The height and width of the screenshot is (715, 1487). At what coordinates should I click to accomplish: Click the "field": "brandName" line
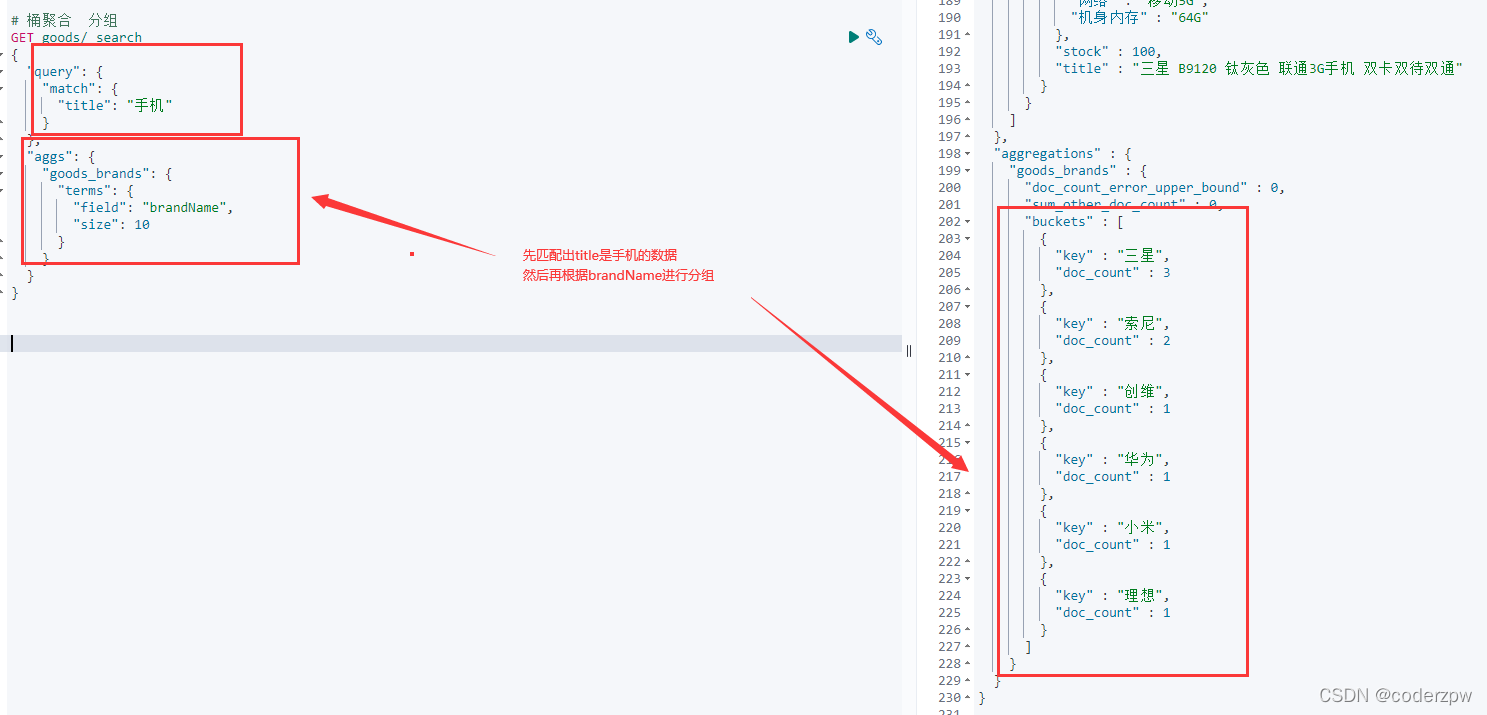pos(153,208)
